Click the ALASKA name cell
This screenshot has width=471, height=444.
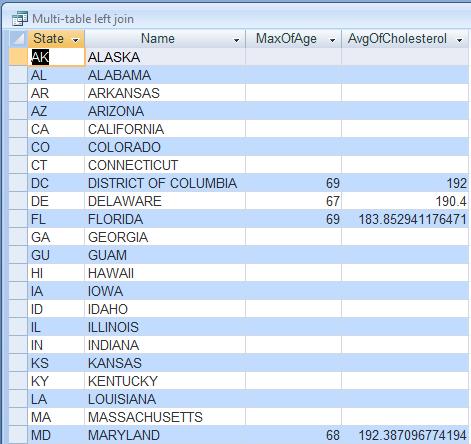[x=165, y=57]
